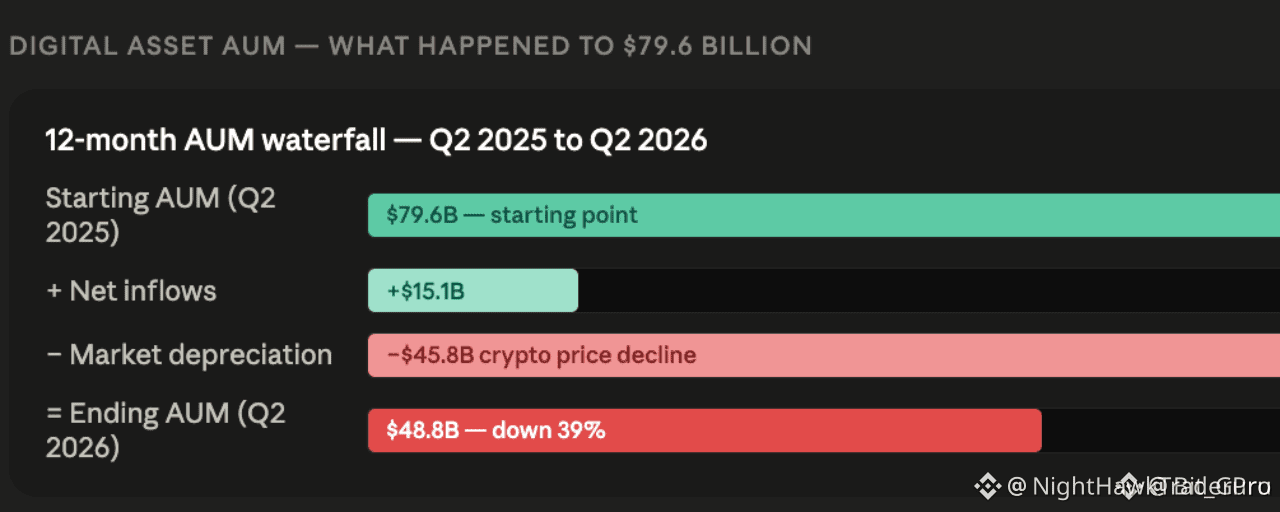The height and width of the screenshot is (512, 1280).
Task: Click the + Net inflows row label
Action: tap(131, 291)
